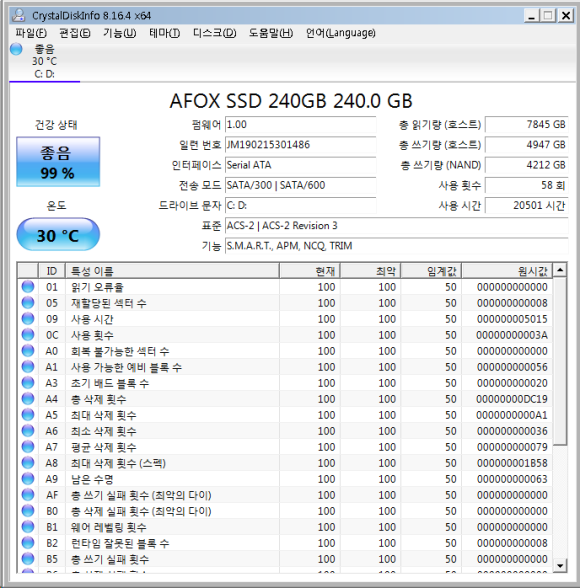Viewport: 580px width, 588px height.
Task: Click the AFOX SSD 240GB 240.0 GB title
Action: pyautogui.click(x=291, y=100)
